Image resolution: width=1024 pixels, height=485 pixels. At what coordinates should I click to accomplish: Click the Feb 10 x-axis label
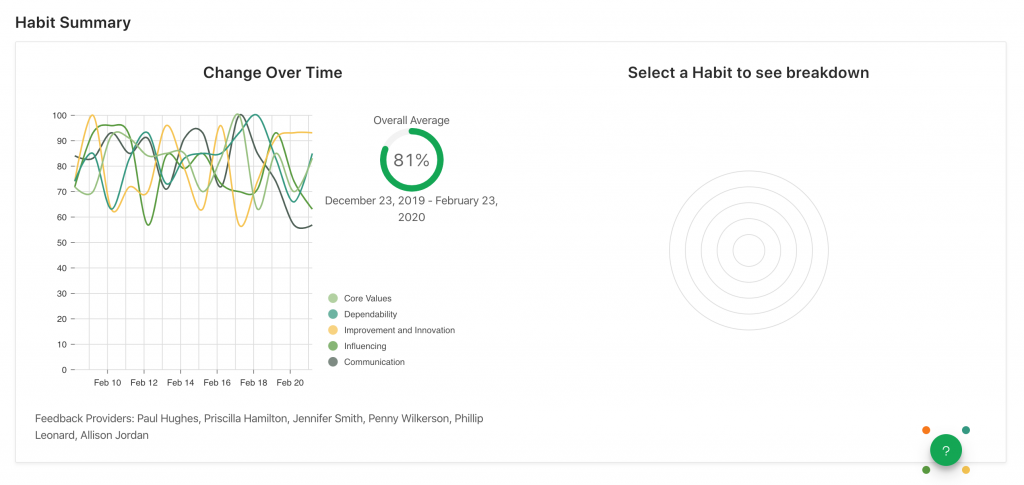[x=108, y=382]
